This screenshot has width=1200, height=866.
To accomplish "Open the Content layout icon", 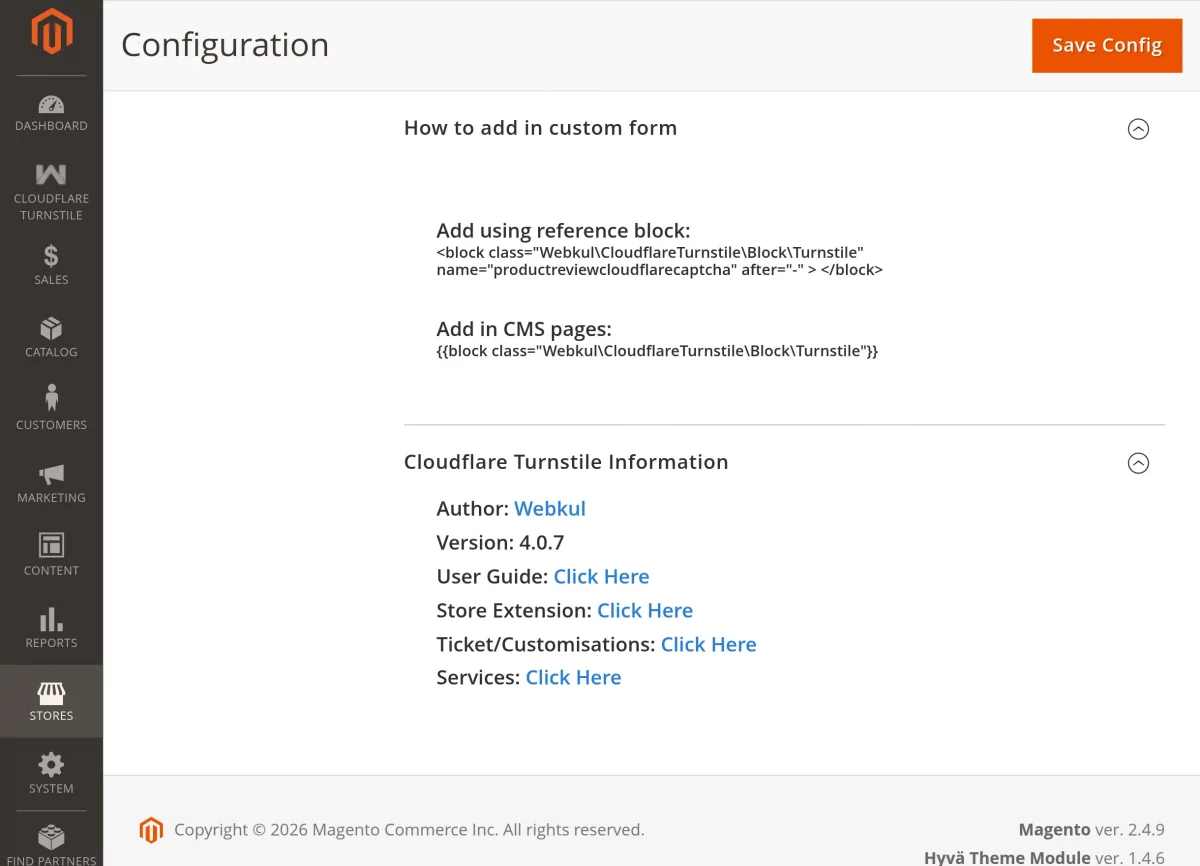I will click(x=51, y=545).
